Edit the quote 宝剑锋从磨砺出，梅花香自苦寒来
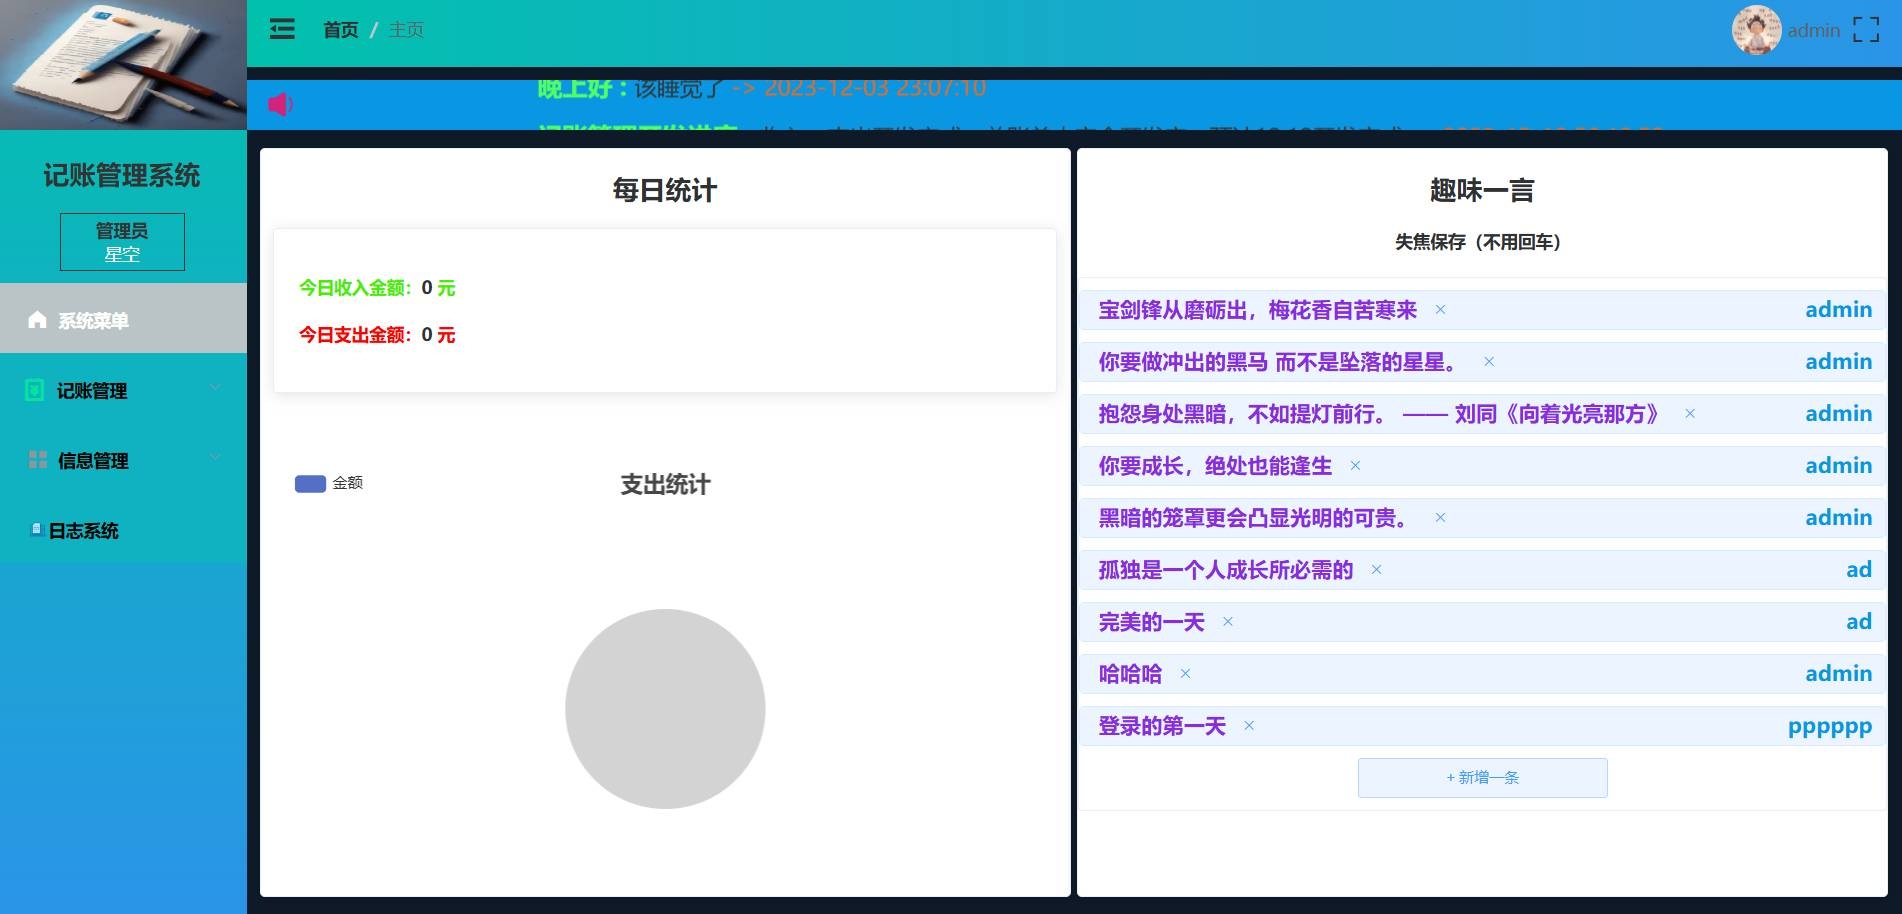 tap(1257, 310)
